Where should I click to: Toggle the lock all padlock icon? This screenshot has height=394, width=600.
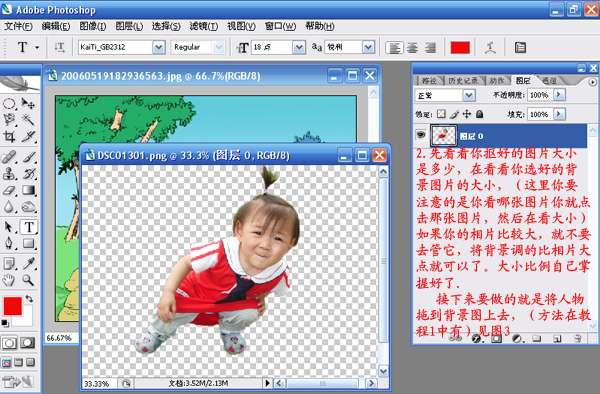[x=479, y=114]
